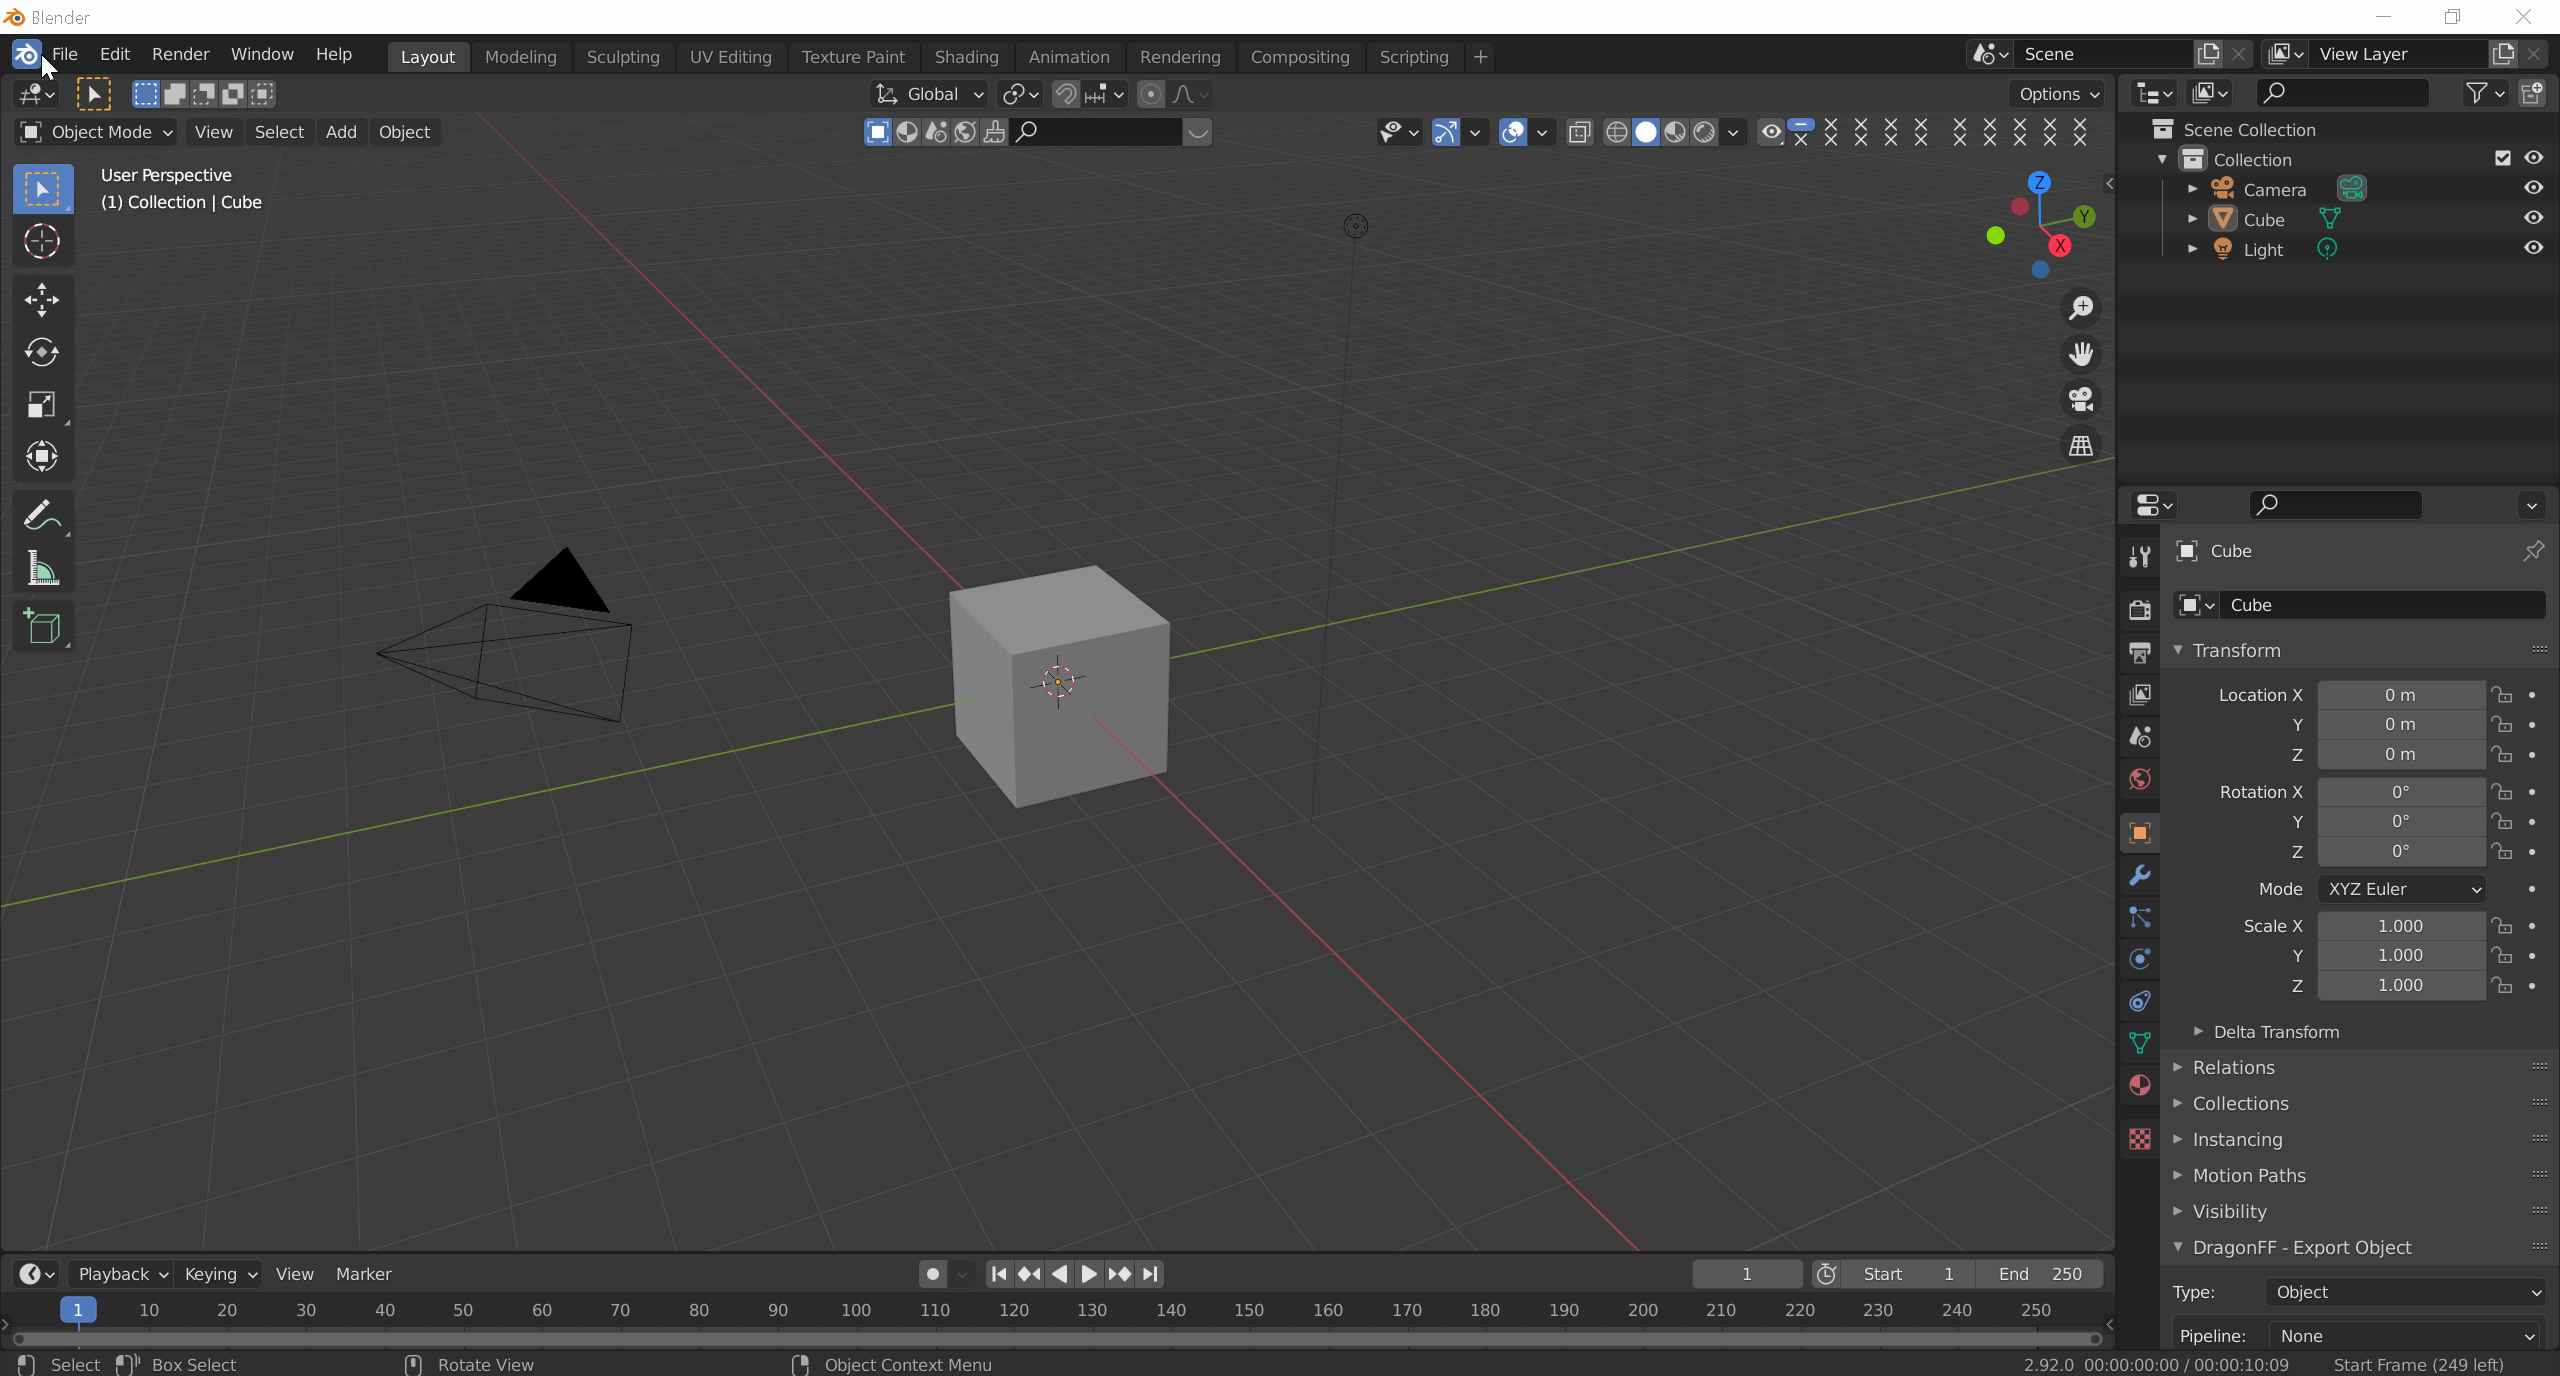Hide the Cube in the outliner
The image size is (2560, 1376).
coord(2533,218)
